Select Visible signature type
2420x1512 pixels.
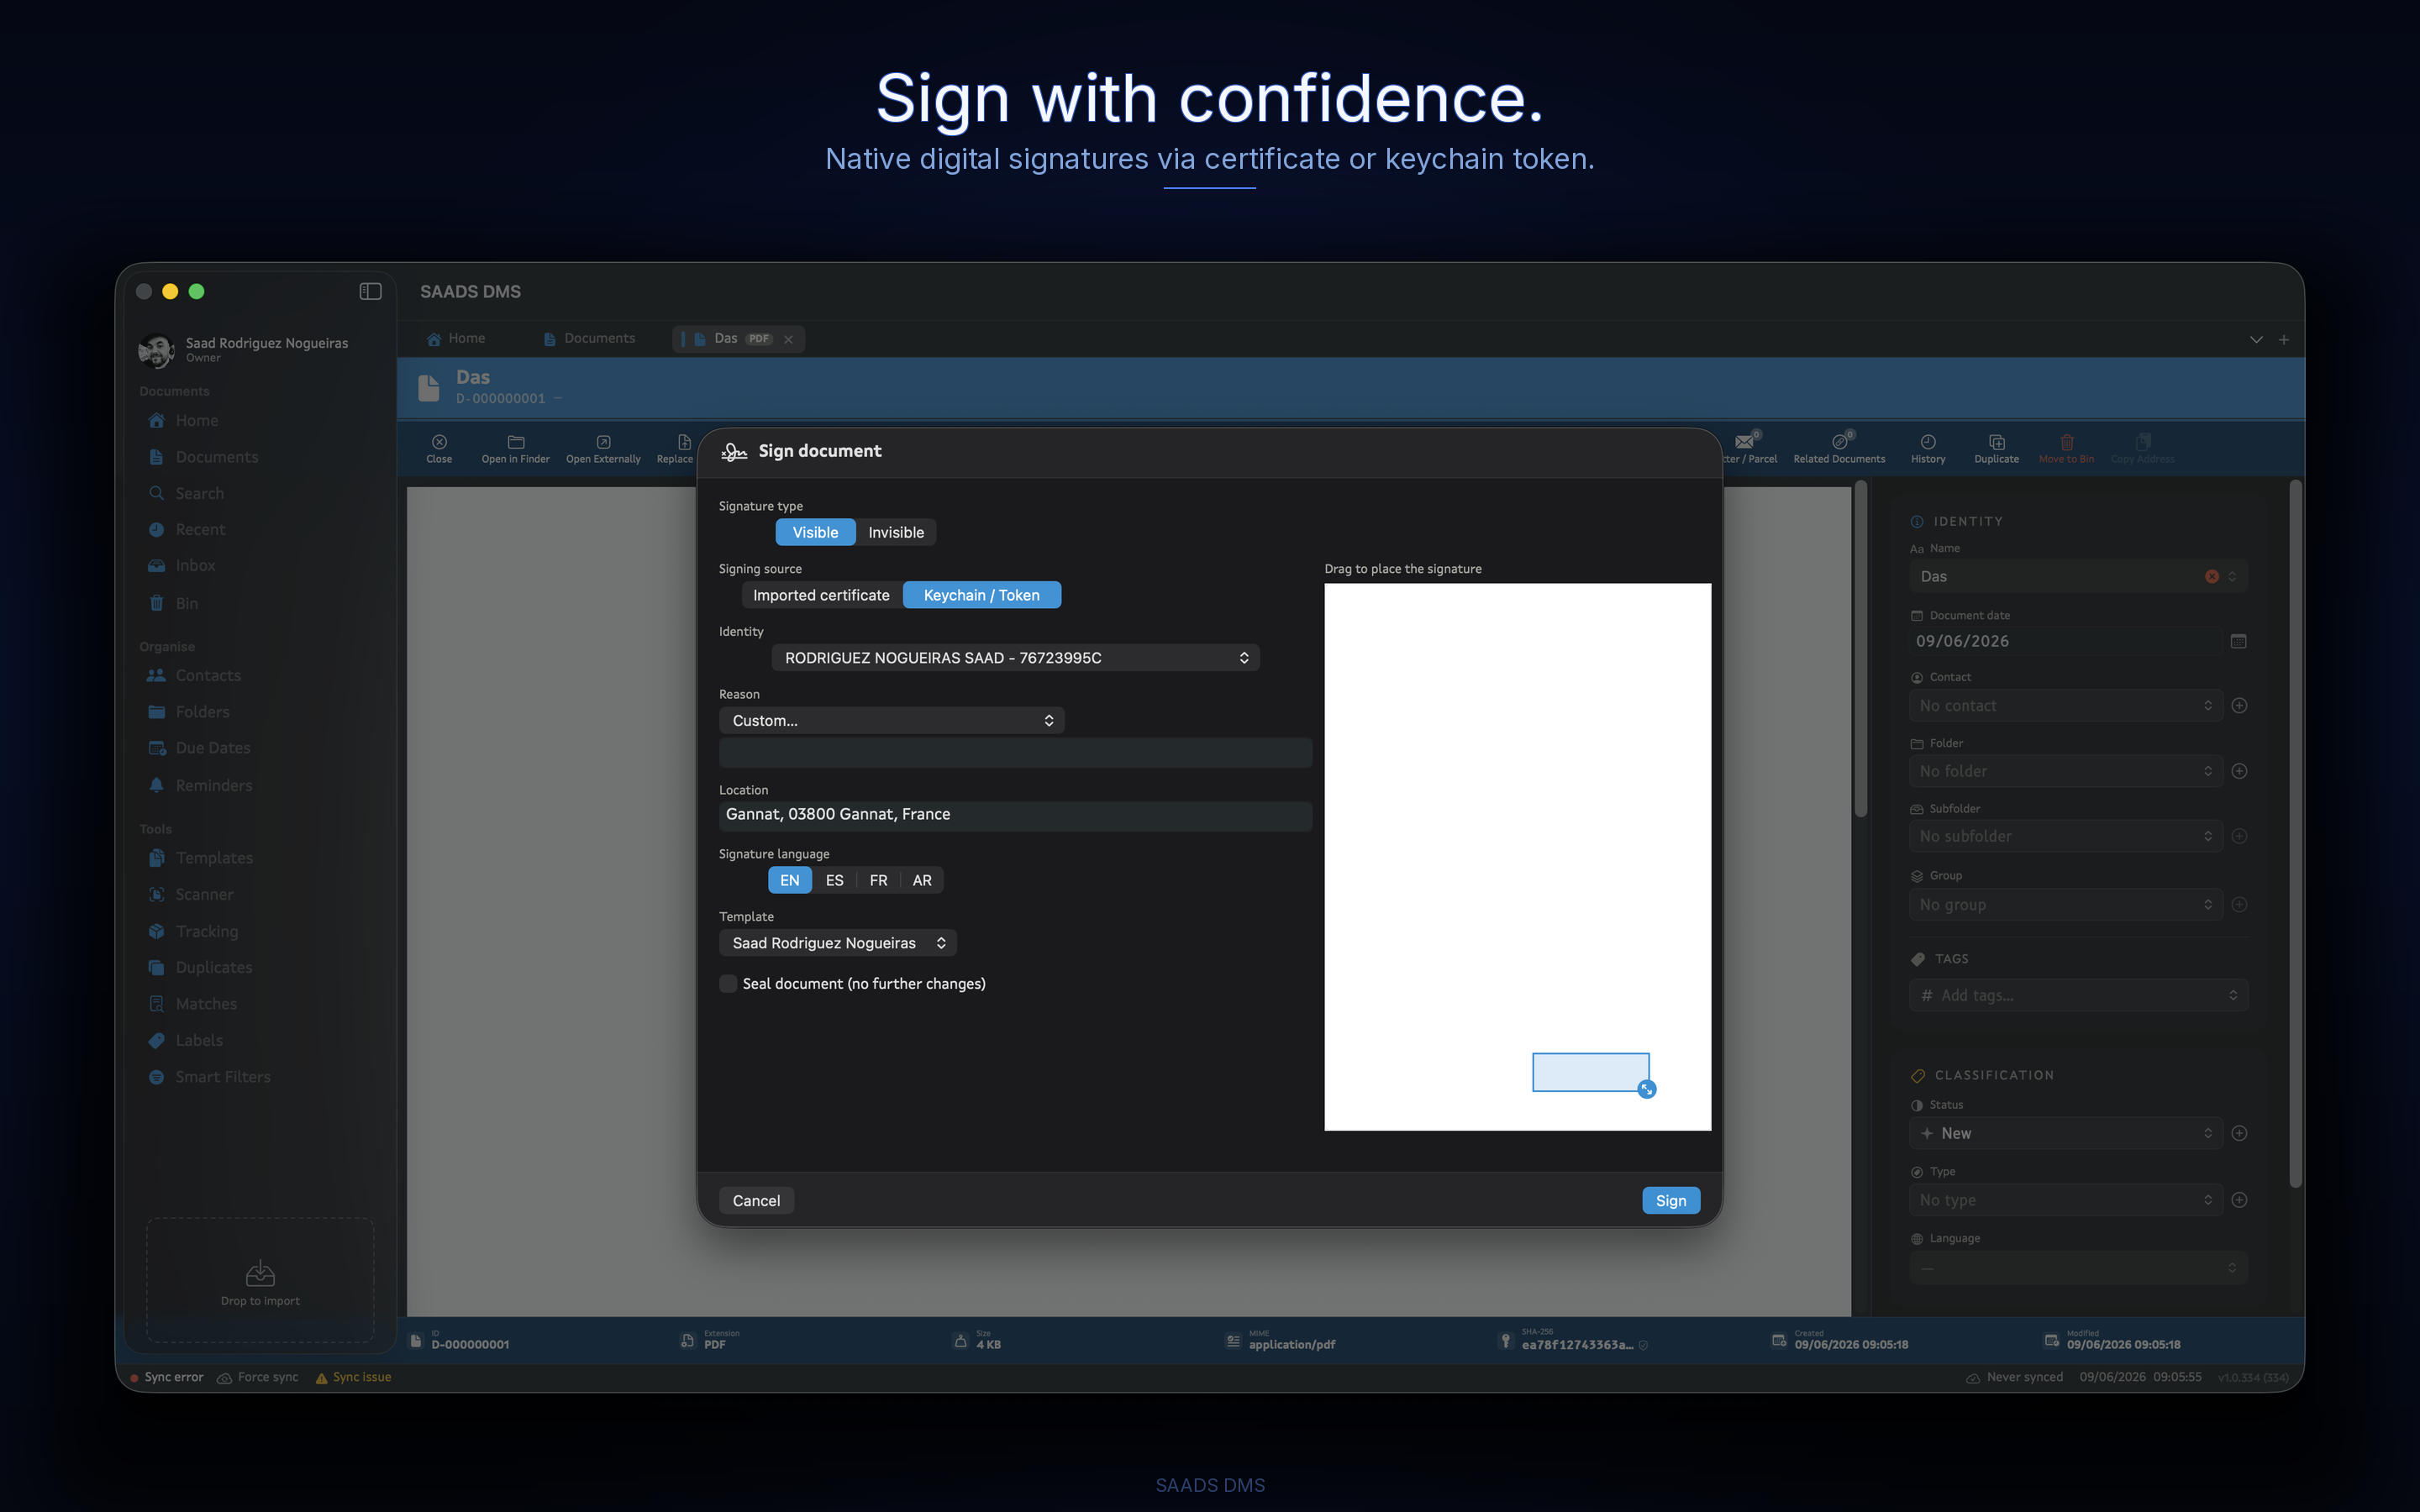(815, 532)
